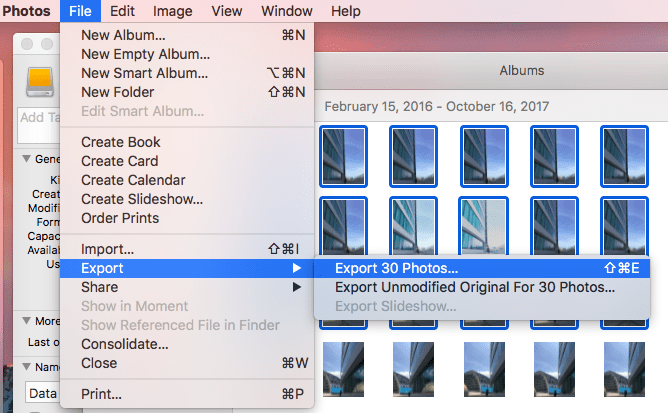The height and width of the screenshot is (413, 668).
Task: Select Export 30 Photos option
Action: click(397, 268)
